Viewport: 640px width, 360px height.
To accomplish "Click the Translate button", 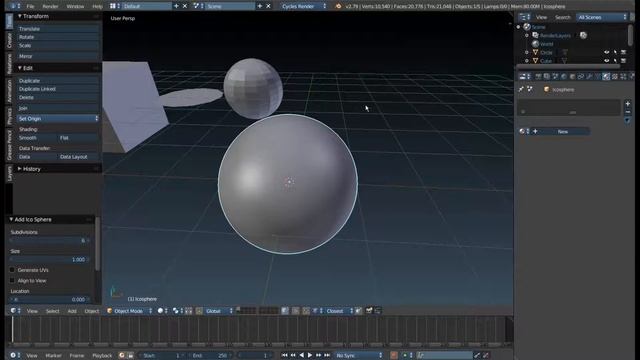I will click(x=58, y=29).
